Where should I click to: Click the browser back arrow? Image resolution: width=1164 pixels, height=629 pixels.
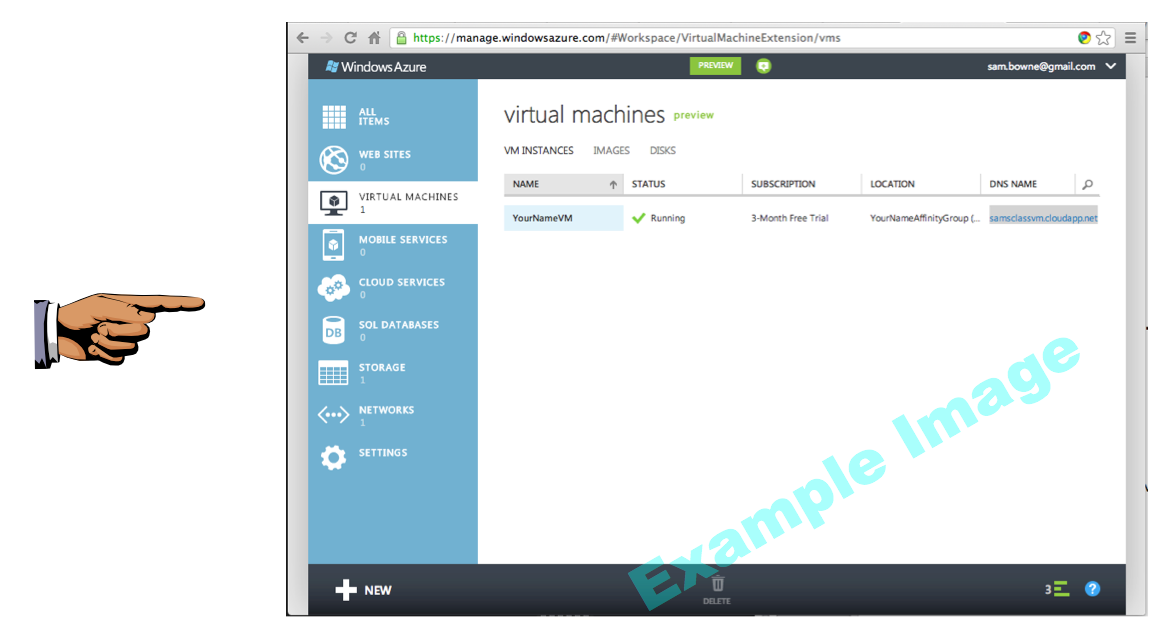tap(302, 38)
